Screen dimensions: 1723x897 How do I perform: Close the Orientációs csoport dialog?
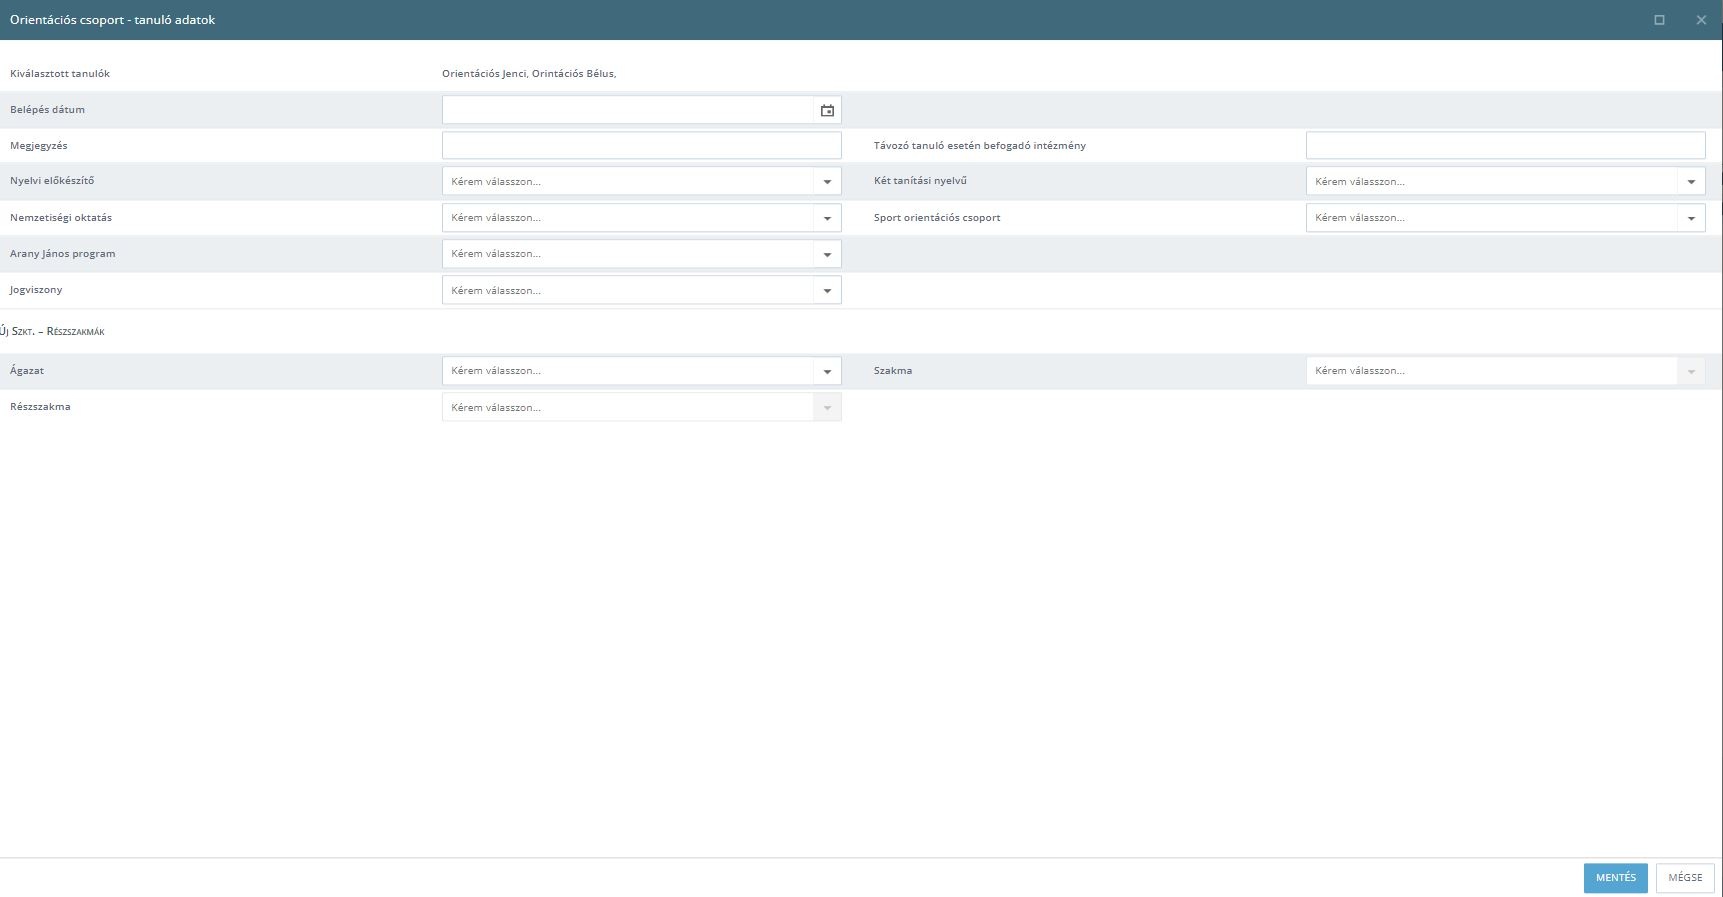tap(1701, 20)
